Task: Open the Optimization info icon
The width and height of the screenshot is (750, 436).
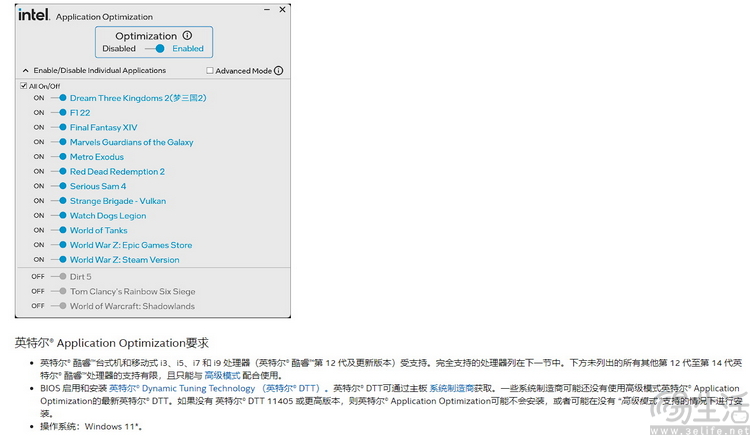Action: point(188,35)
